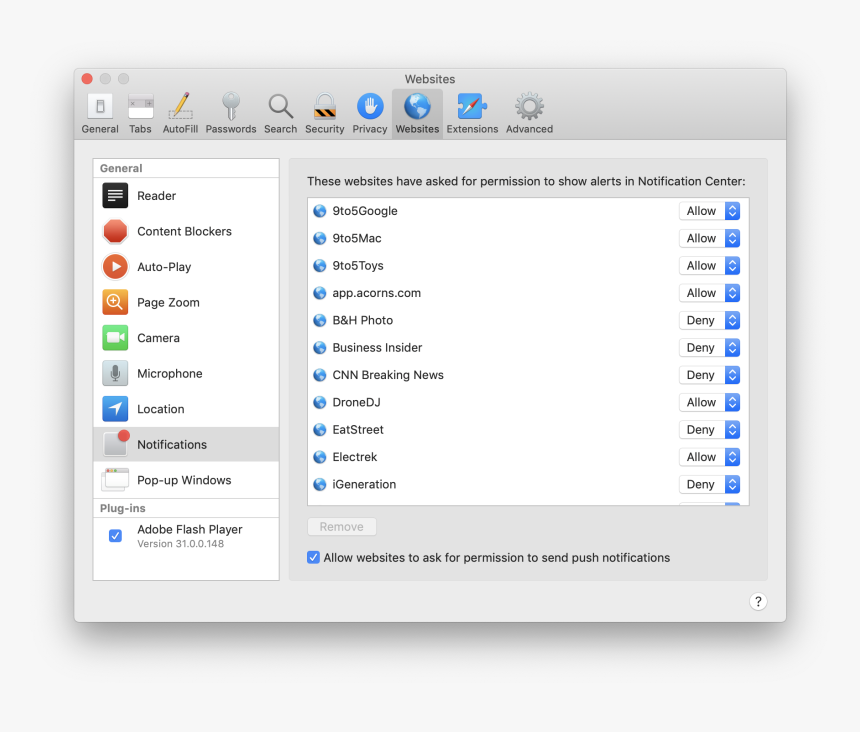Click the Adobe Flash Player plug-in name

[190, 530]
